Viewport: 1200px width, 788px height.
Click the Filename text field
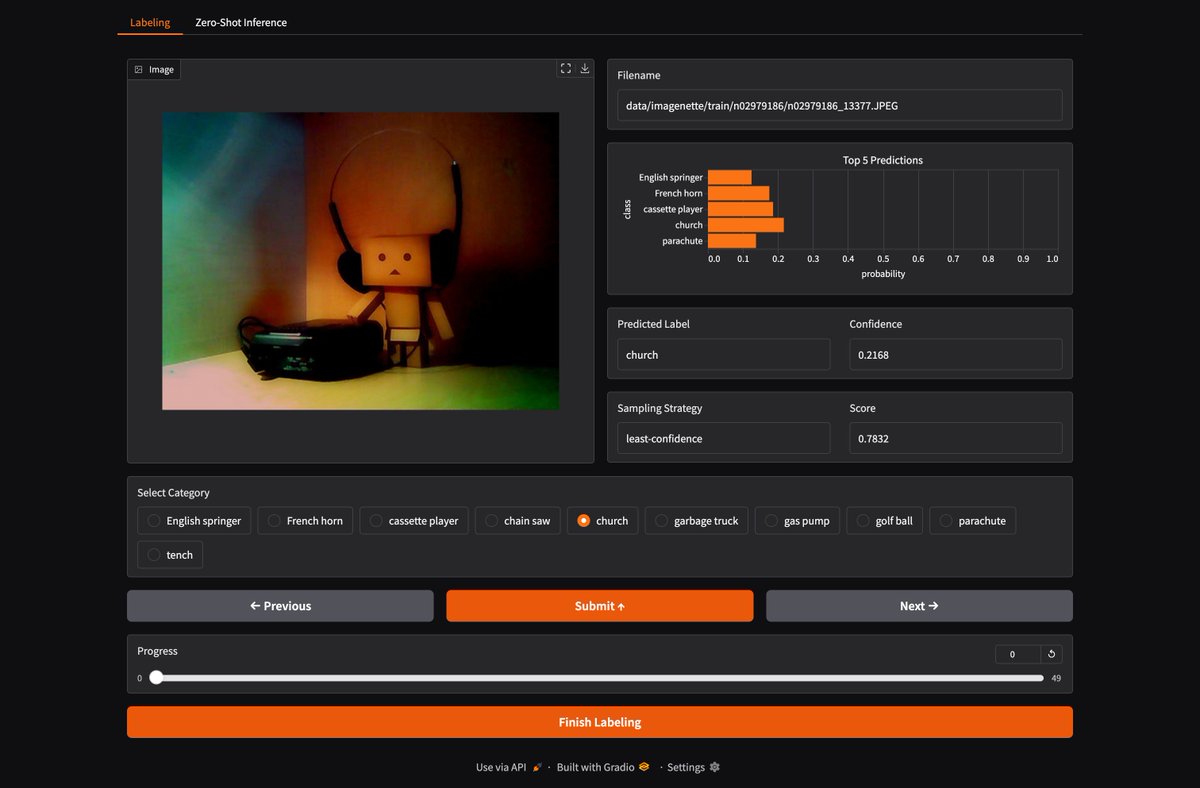(840, 105)
